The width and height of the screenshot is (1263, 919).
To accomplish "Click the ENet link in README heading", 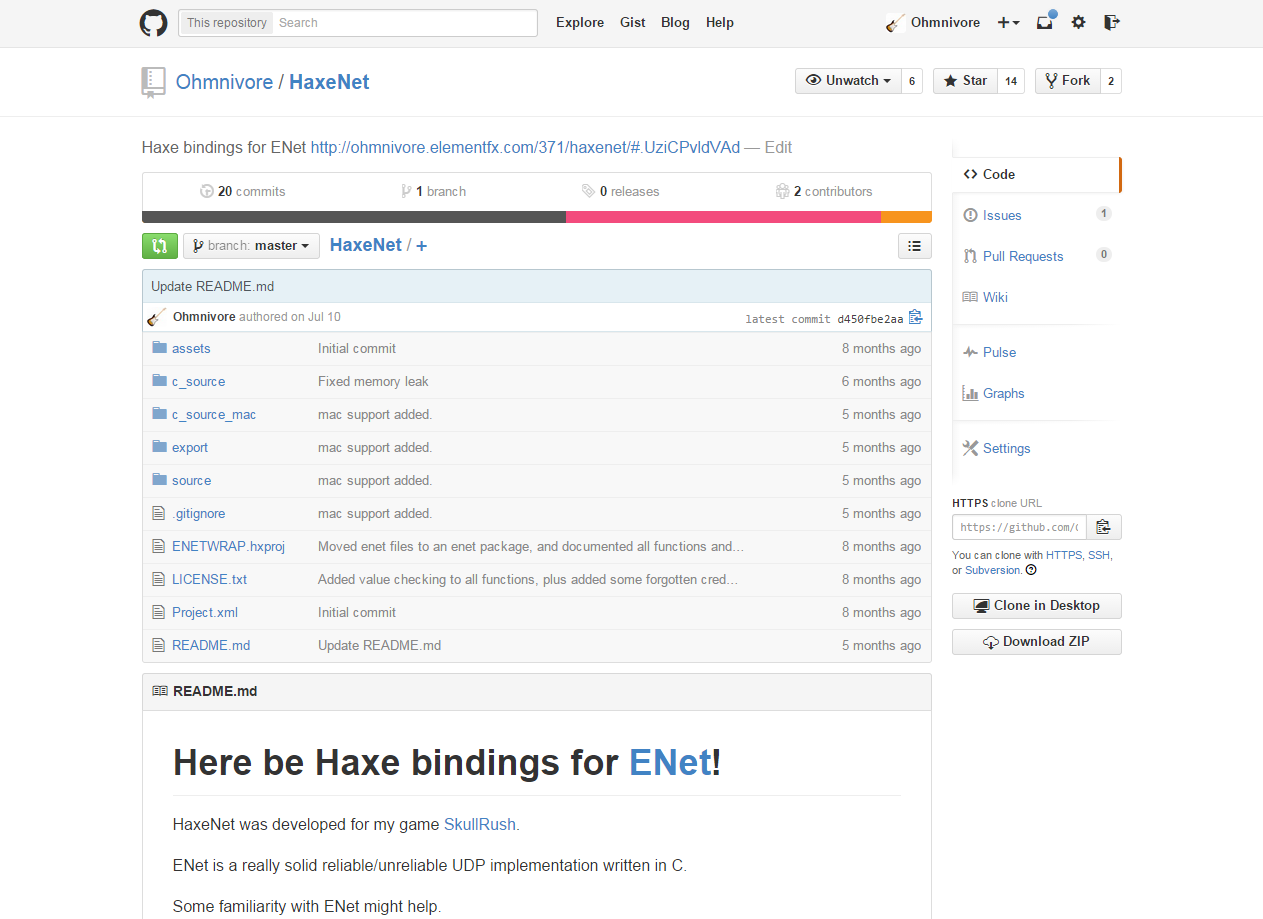I will [670, 763].
